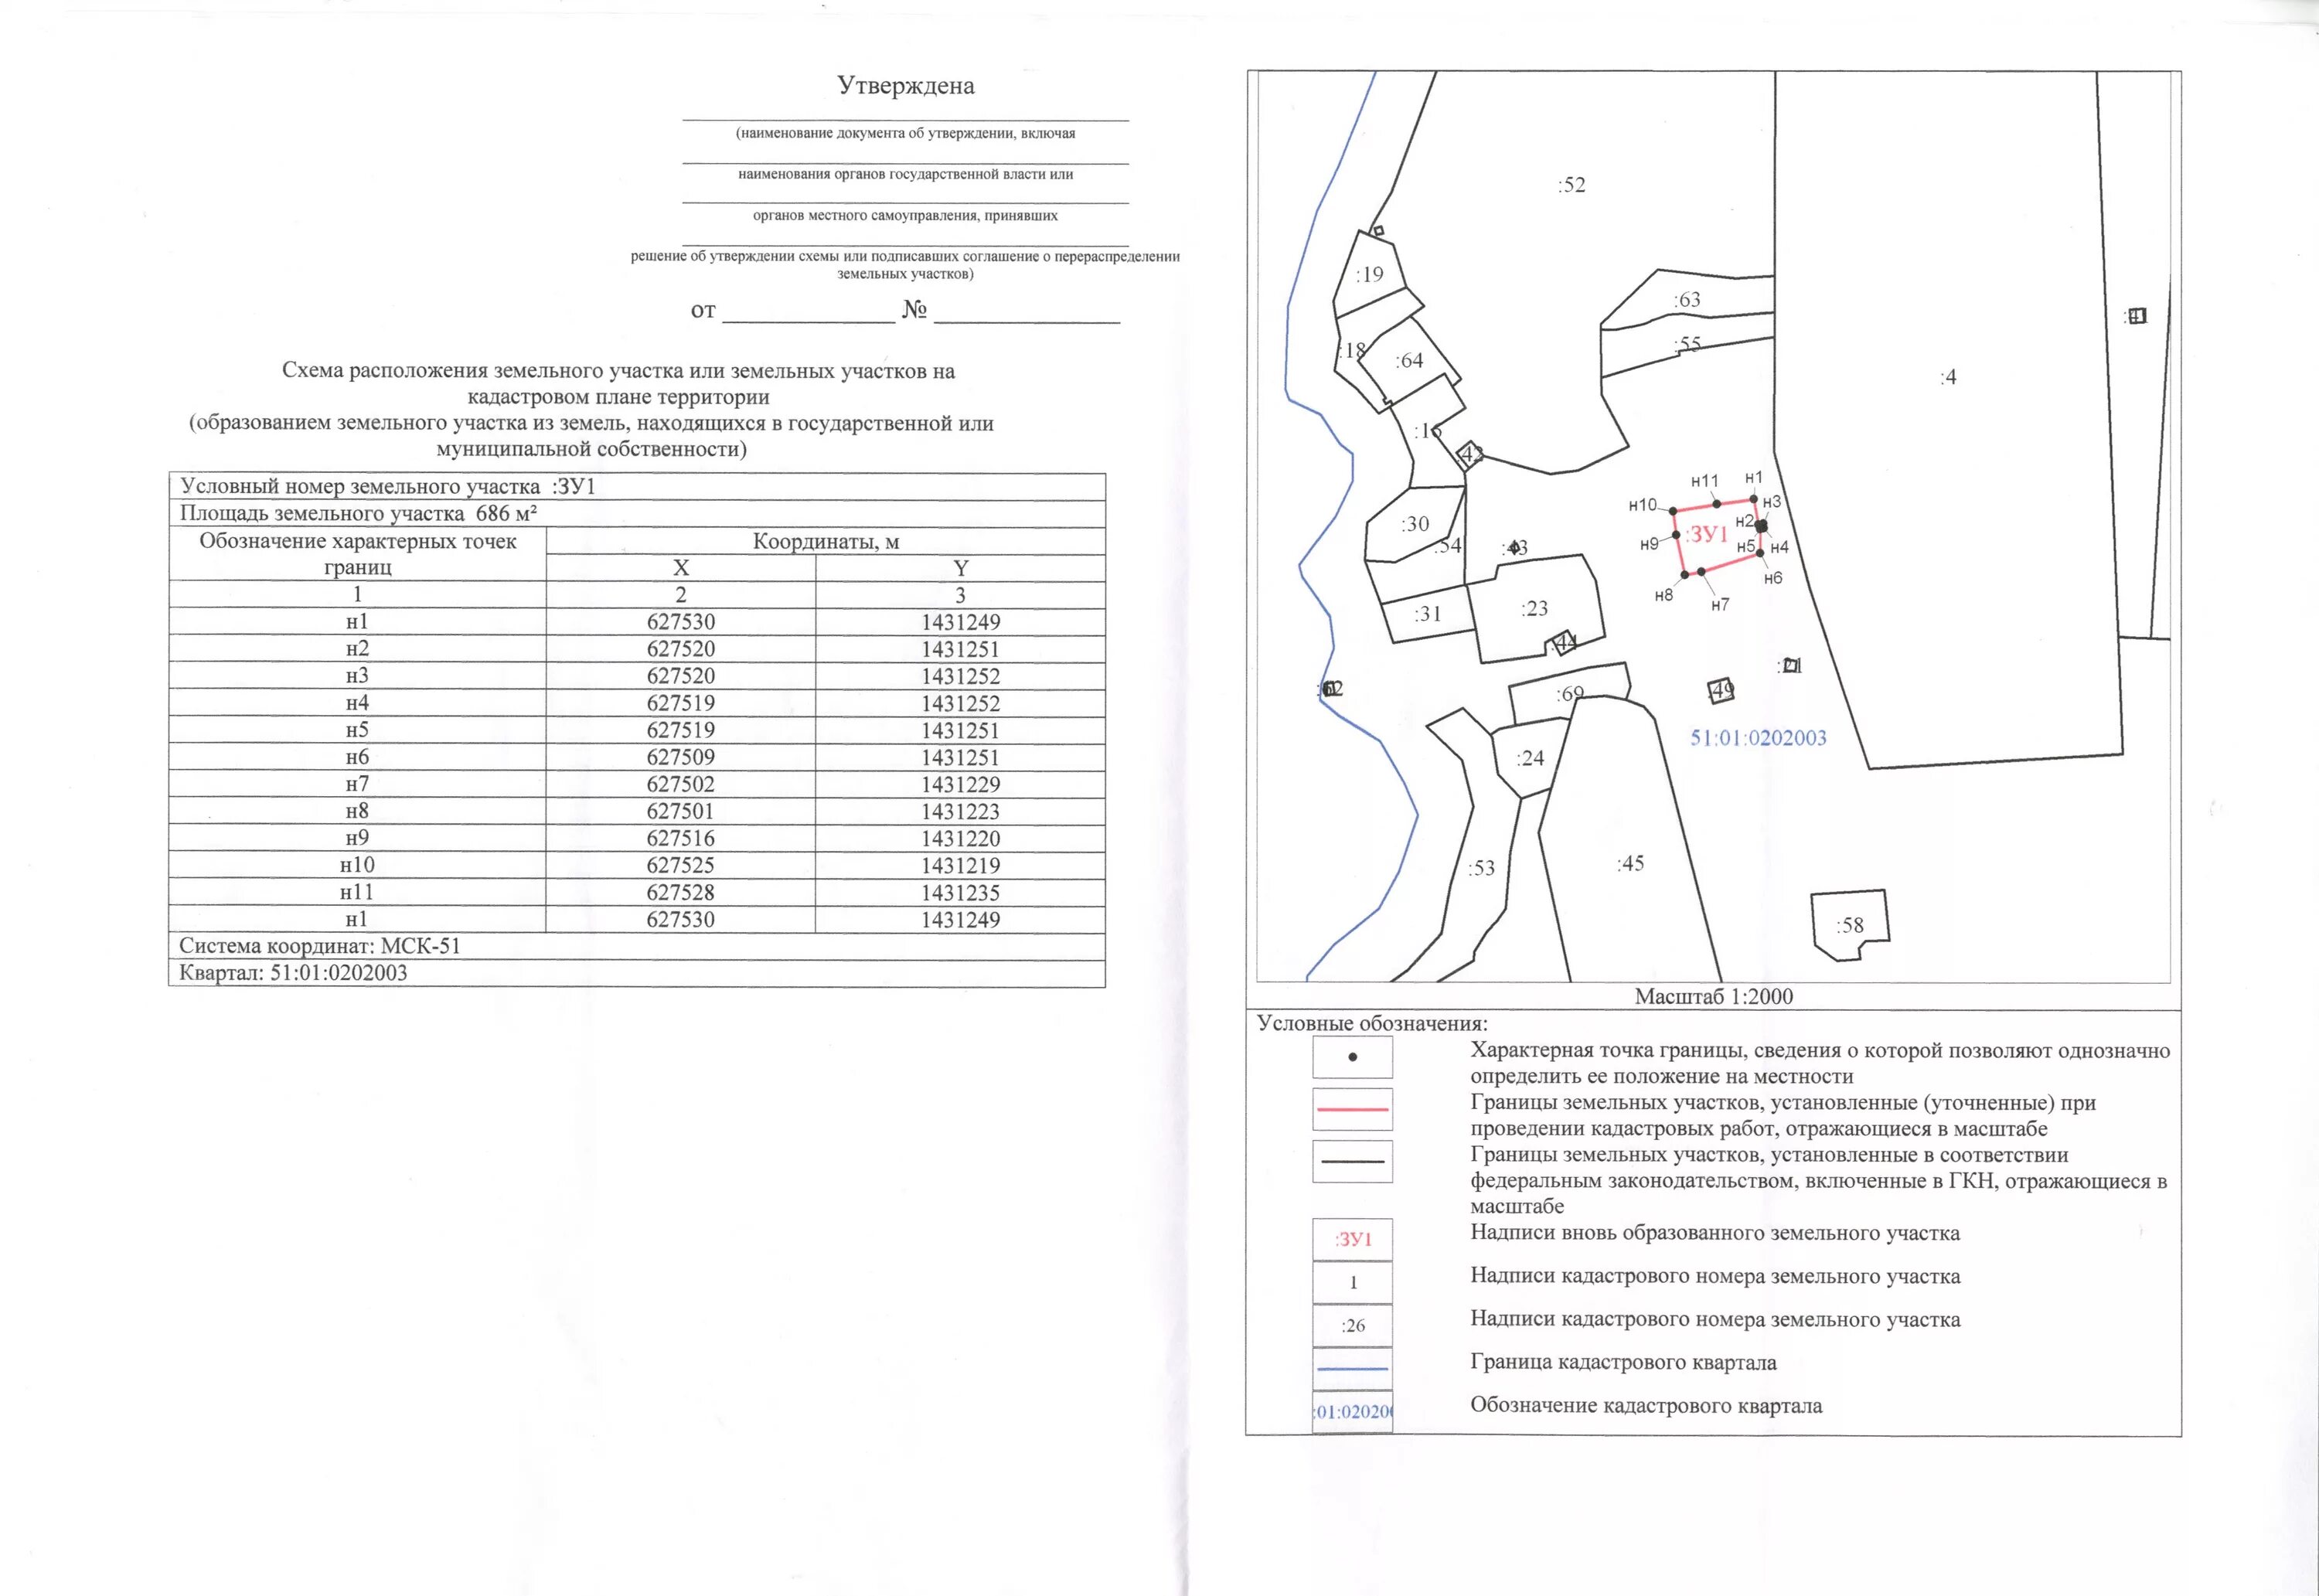Screen dimensions: 2319x1596
Task: Click the 'Утверждена' heading
Action: (x=905, y=86)
